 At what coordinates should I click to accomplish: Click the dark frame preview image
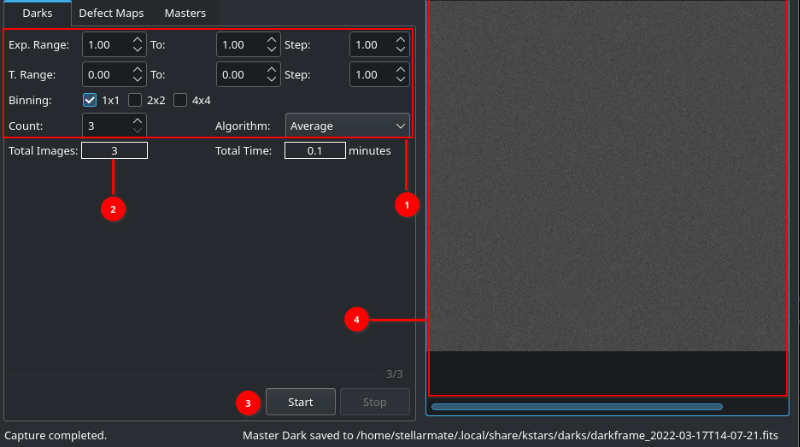(607, 176)
